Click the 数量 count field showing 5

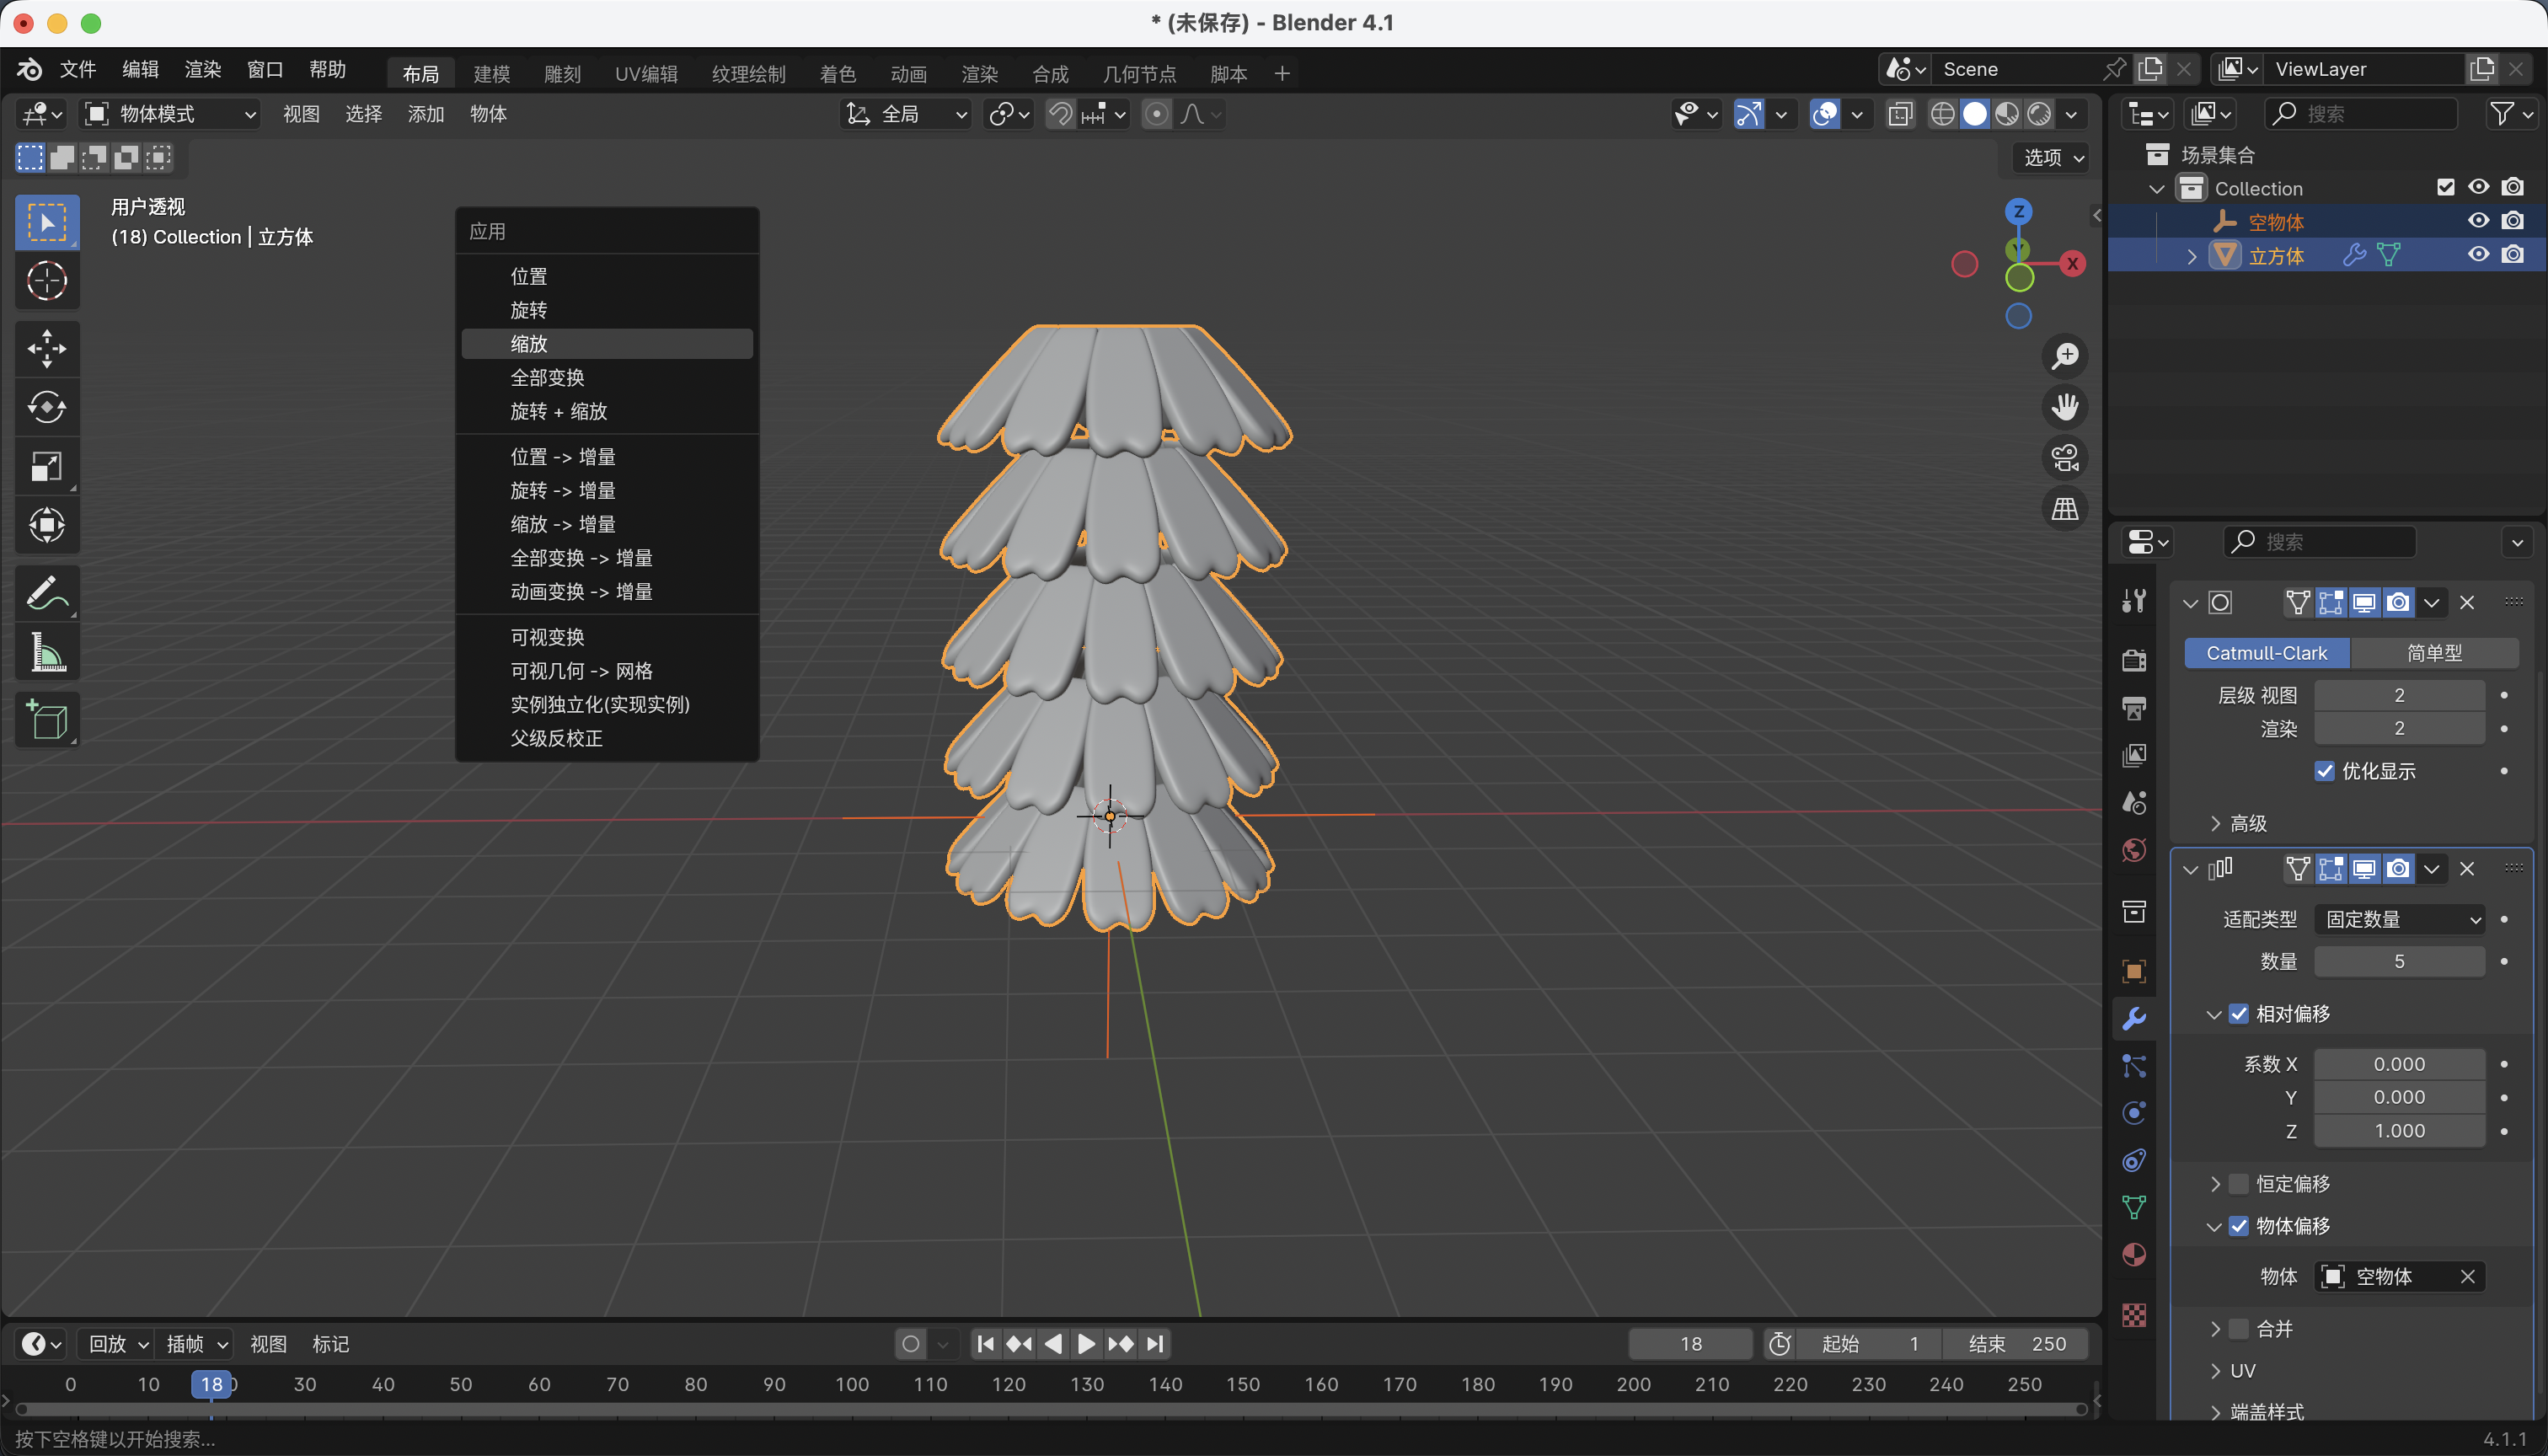click(x=2398, y=961)
